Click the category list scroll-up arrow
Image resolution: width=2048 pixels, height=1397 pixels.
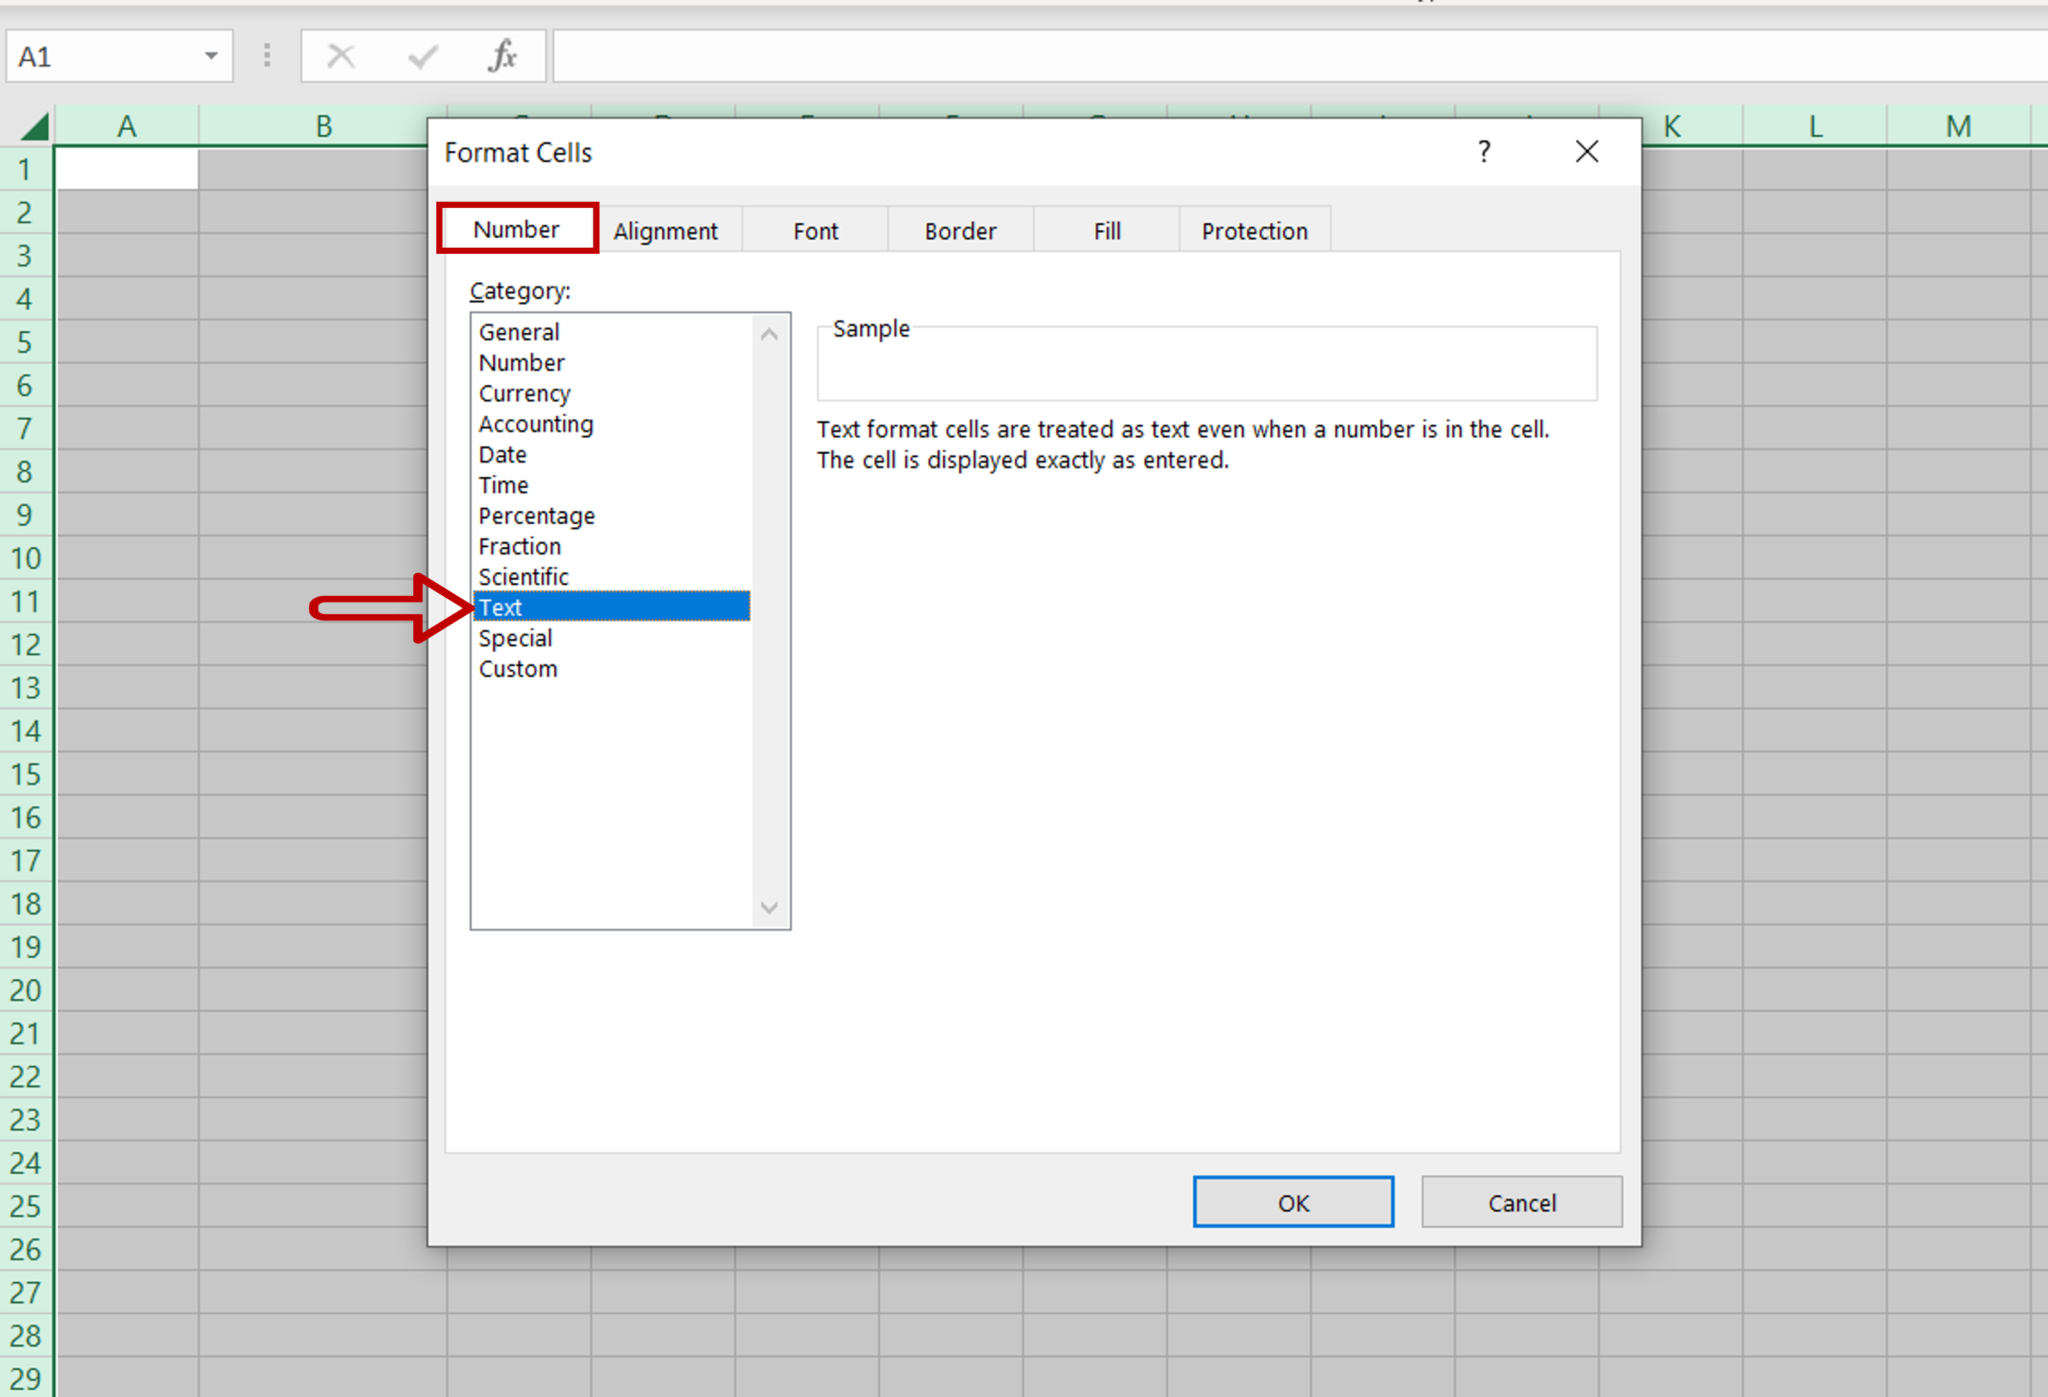pos(769,333)
